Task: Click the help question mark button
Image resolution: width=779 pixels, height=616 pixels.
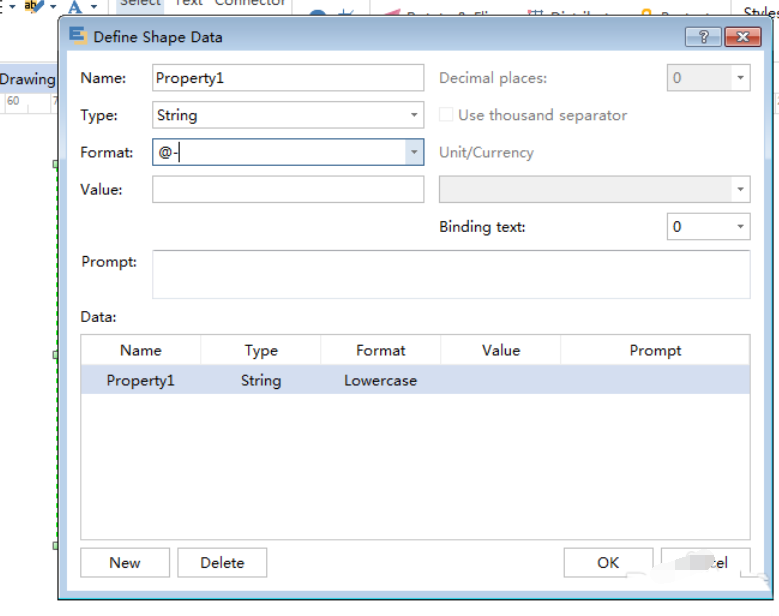Action: pyautogui.click(x=703, y=37)
